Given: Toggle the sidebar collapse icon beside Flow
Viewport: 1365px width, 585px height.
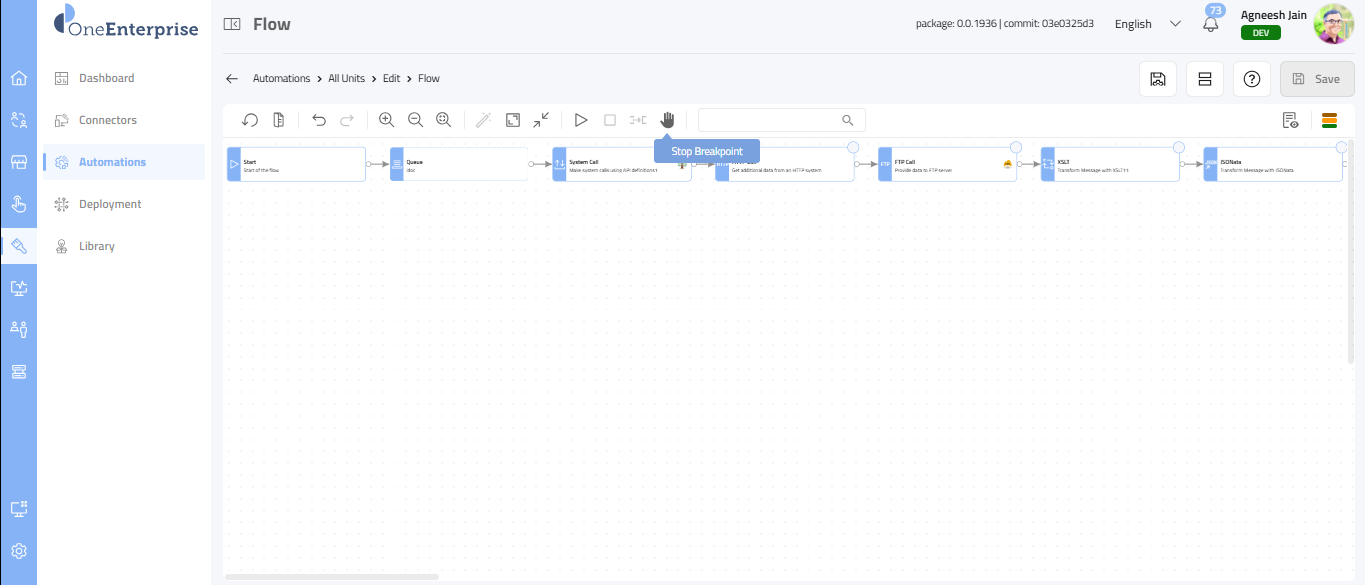Looking at the screenshot, I should point(232,24).
